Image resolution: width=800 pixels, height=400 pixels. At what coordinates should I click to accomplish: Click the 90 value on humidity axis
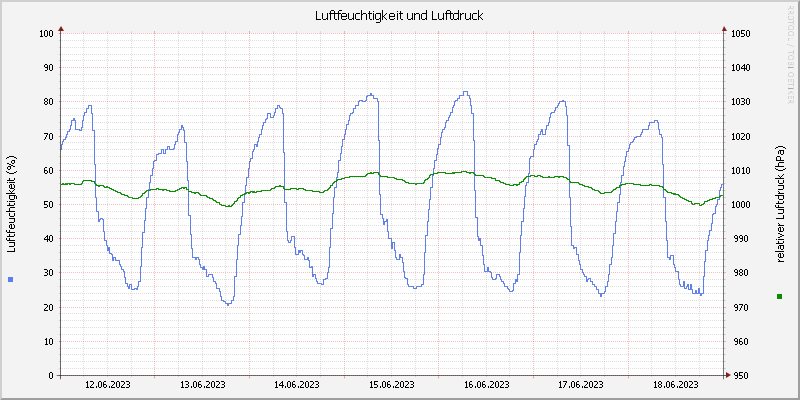(x=48, y=68)
